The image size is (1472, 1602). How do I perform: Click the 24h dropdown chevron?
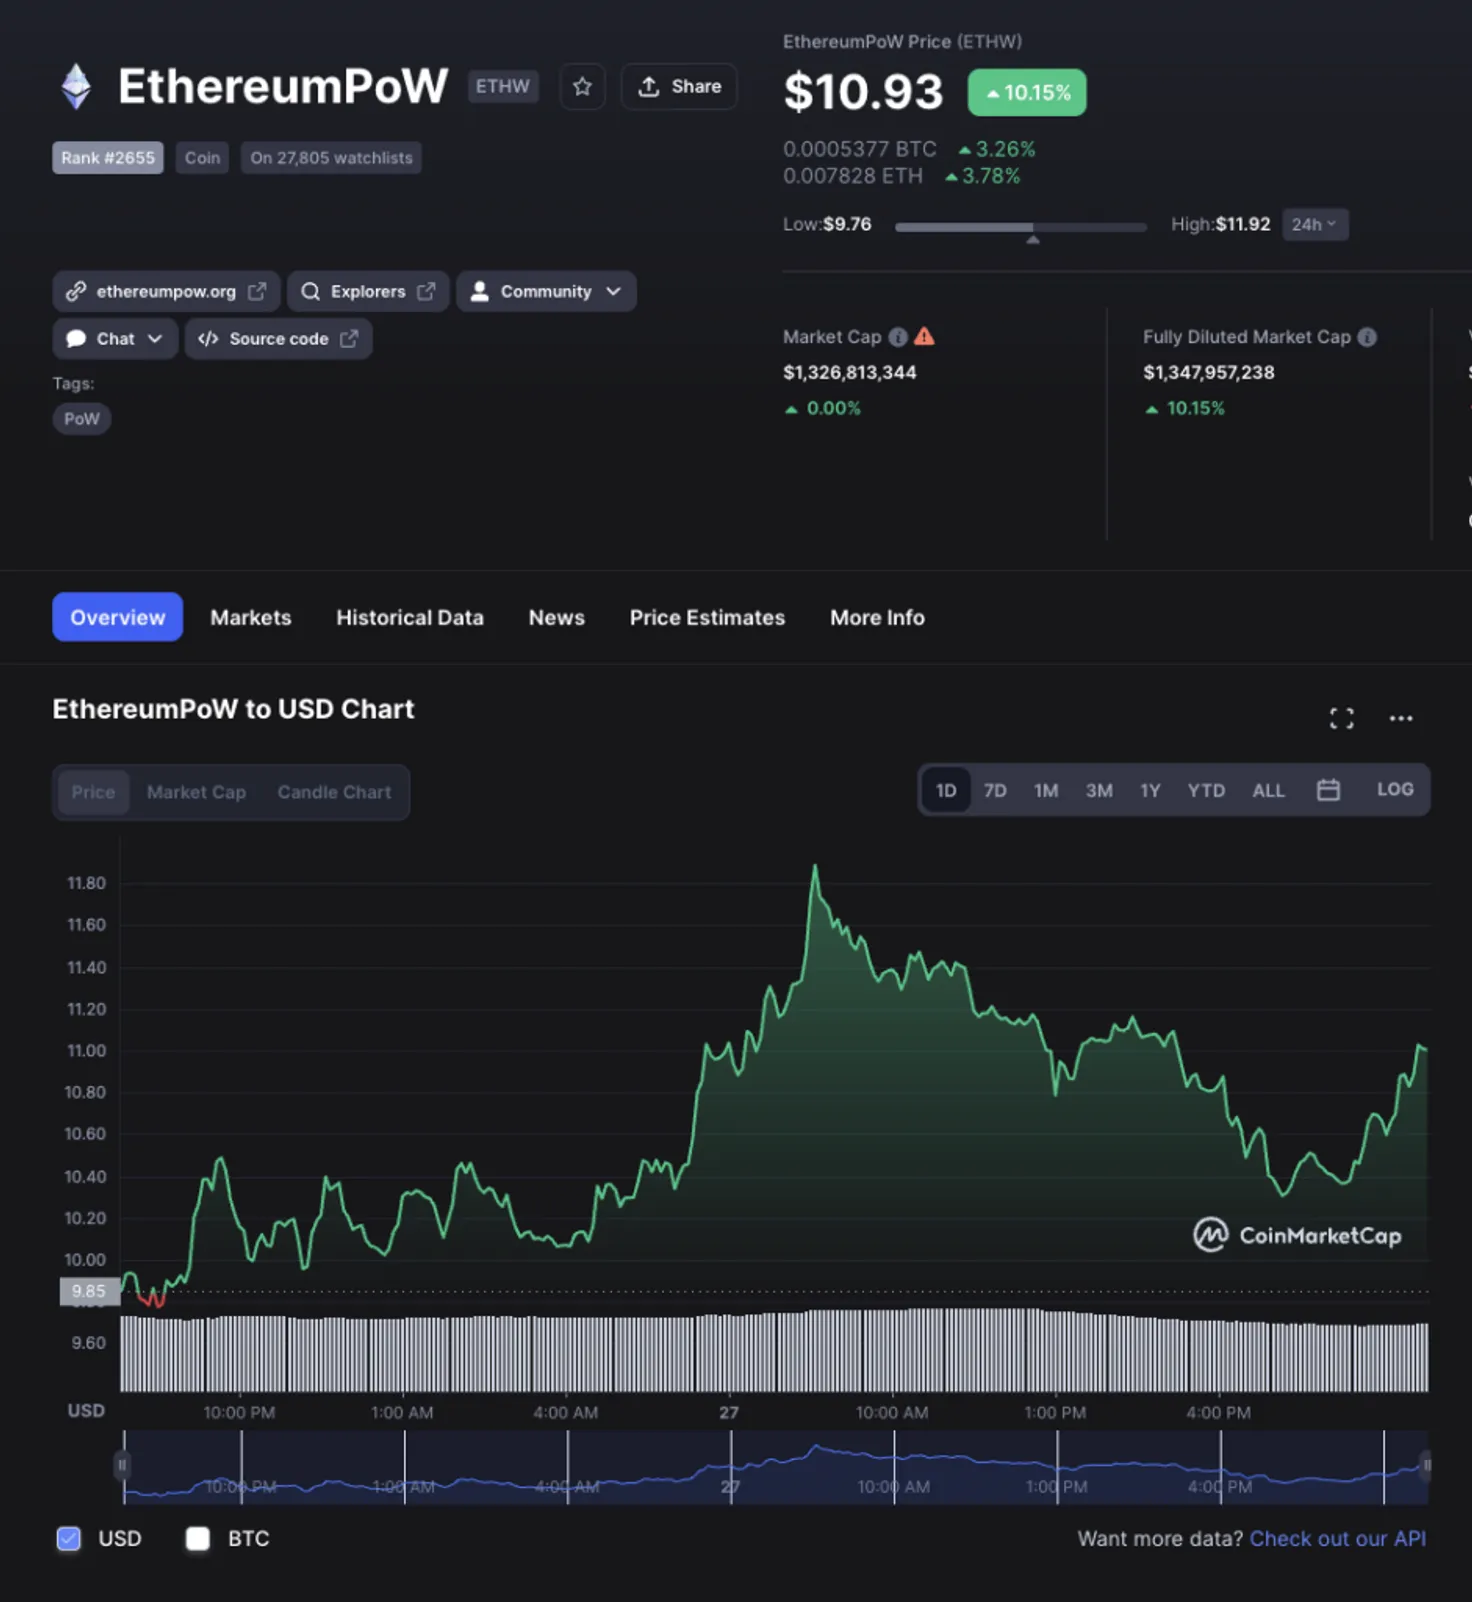[1332, 224]
